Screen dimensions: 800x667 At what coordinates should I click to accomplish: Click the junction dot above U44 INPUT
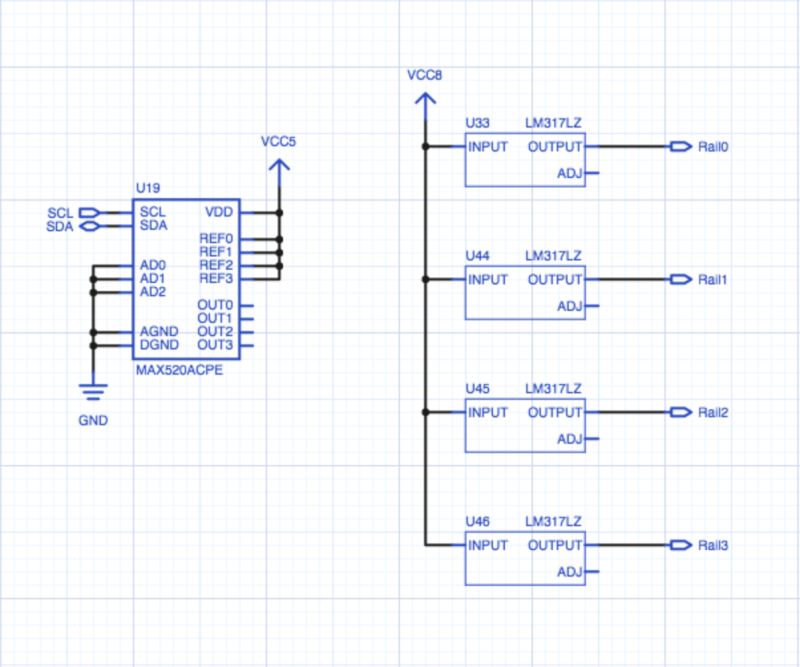pyautogui.click(x=426, y=280)
